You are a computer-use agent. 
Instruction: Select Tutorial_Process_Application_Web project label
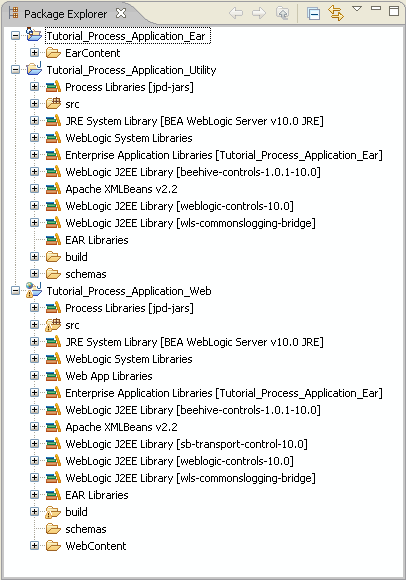click(x=129, y=291)
